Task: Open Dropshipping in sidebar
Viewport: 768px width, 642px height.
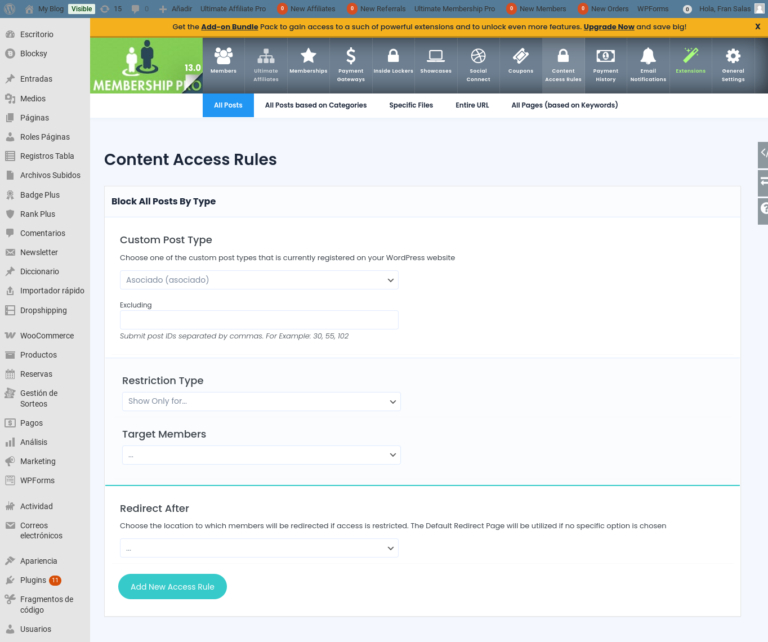Action: tap(45, 310)
